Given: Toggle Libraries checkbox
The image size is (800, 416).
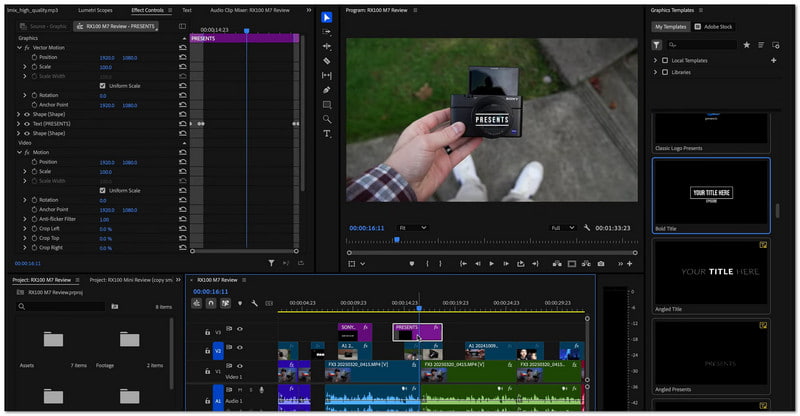Looking at the screenshot, I should (665, 72).
